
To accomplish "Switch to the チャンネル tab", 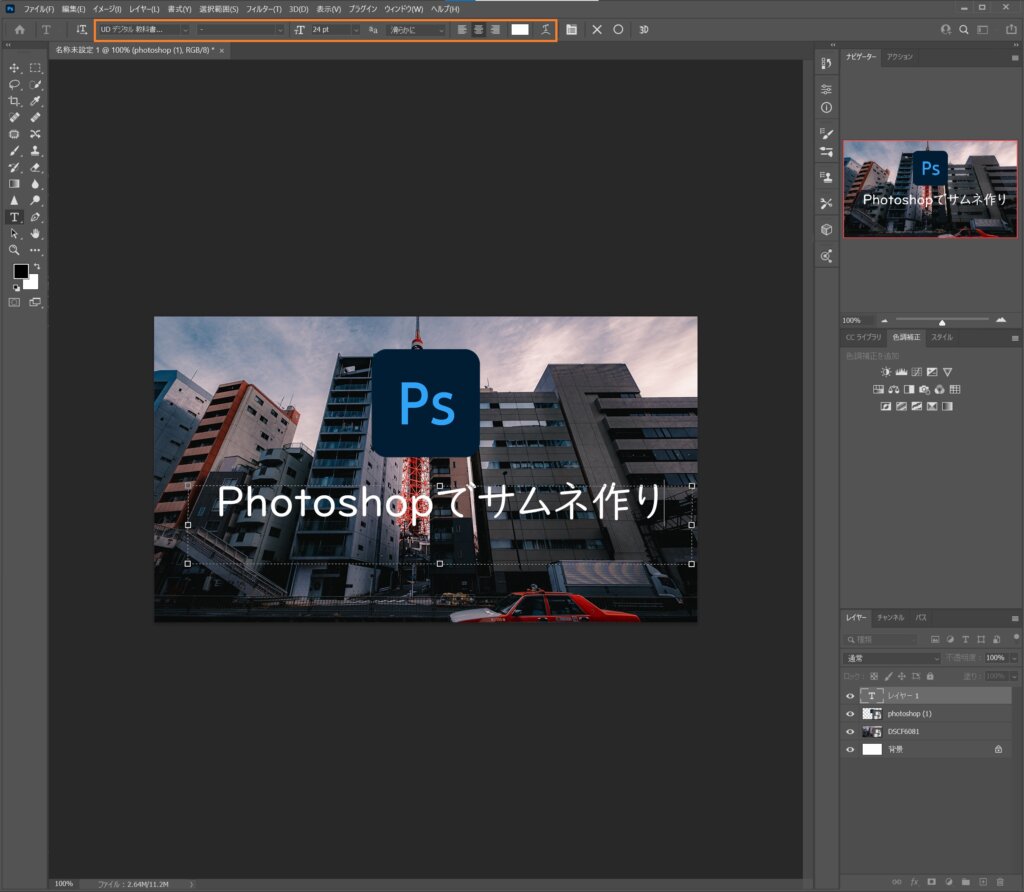I will (890, 617).
